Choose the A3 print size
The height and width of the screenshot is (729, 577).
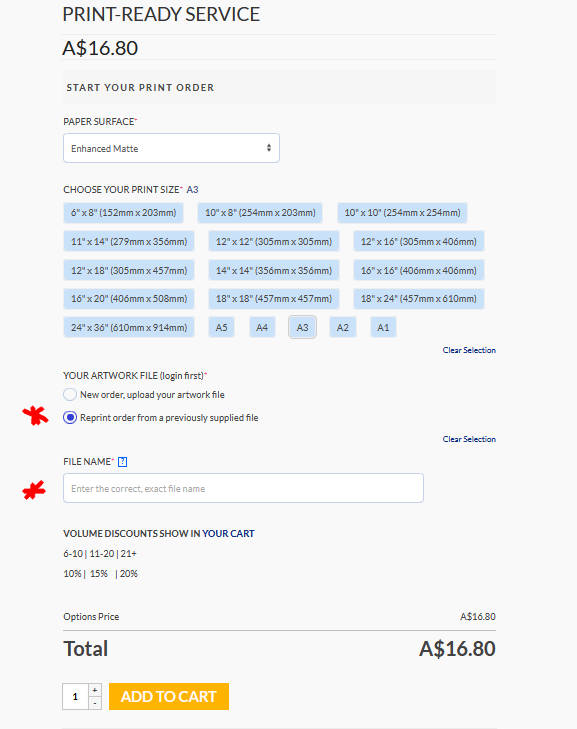coord(302,327)
